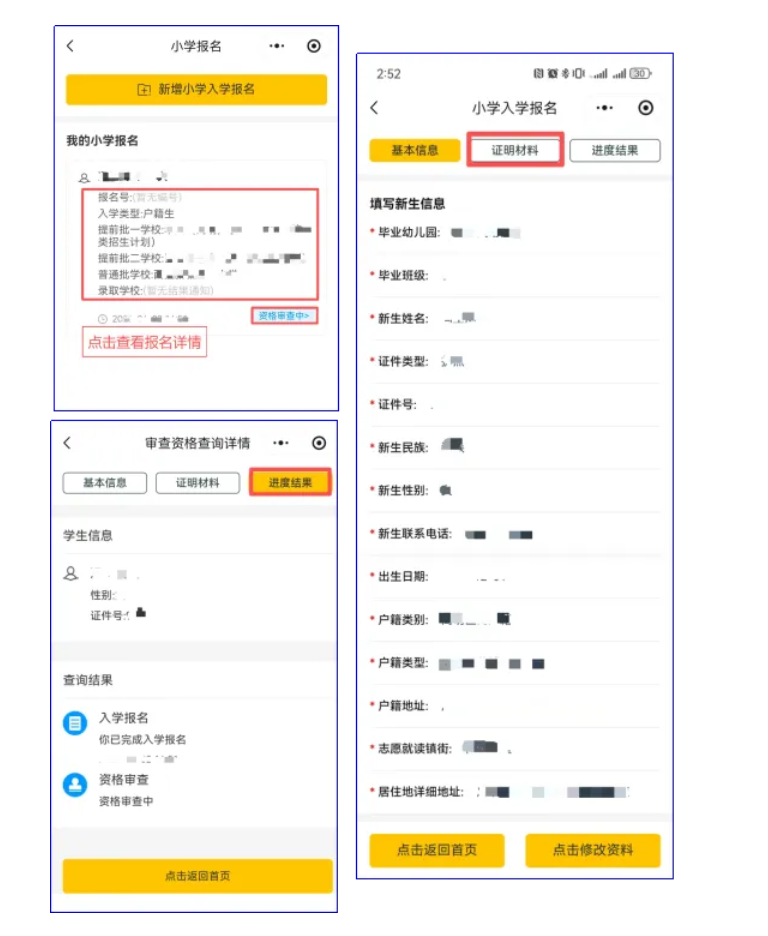
Task: Open 进度结果 tab on 小学入学报名 screen
Action: coord(615,151)
